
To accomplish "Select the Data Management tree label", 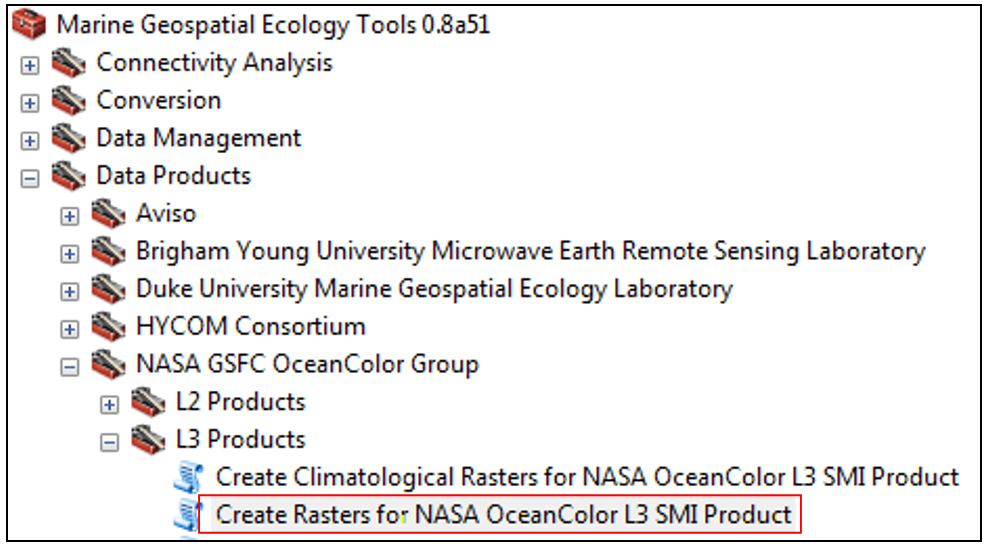I will pyautogui.click(x=198, y=138).
